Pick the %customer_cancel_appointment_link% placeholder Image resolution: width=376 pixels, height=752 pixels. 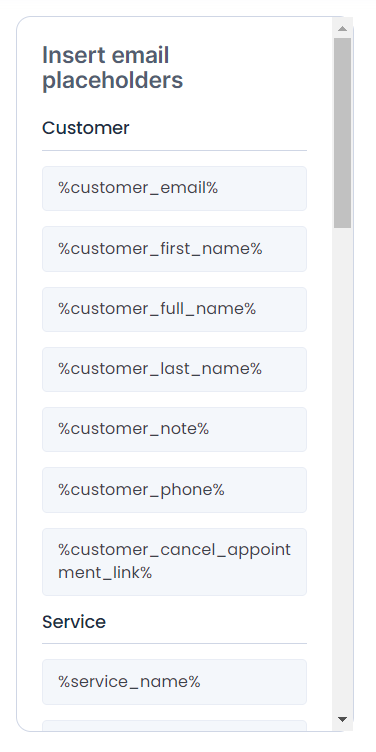pyautogui.click(x=174, y=562)
